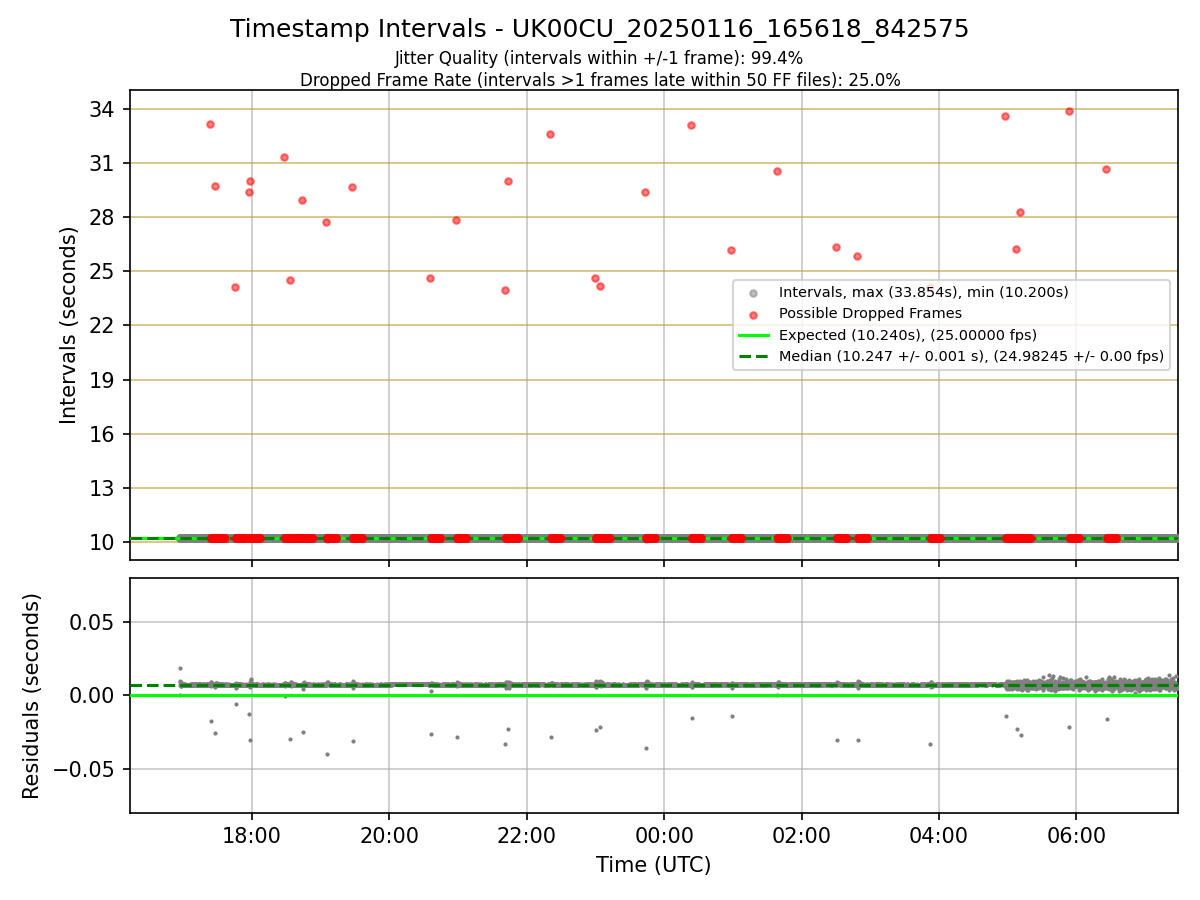
Task: Click the red dropped-frame point near 33 seconds after 00:00
Action: pos(691,125)
